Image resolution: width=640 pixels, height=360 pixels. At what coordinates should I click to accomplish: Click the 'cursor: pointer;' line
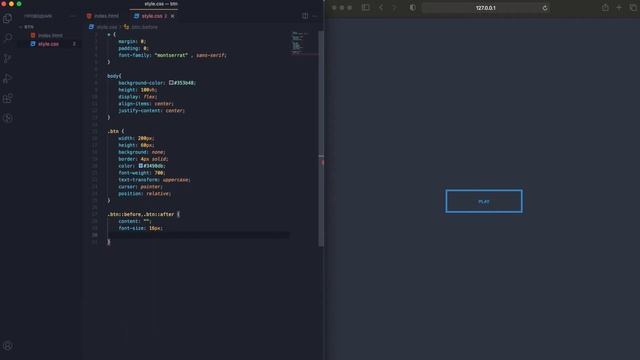[140, 187]
